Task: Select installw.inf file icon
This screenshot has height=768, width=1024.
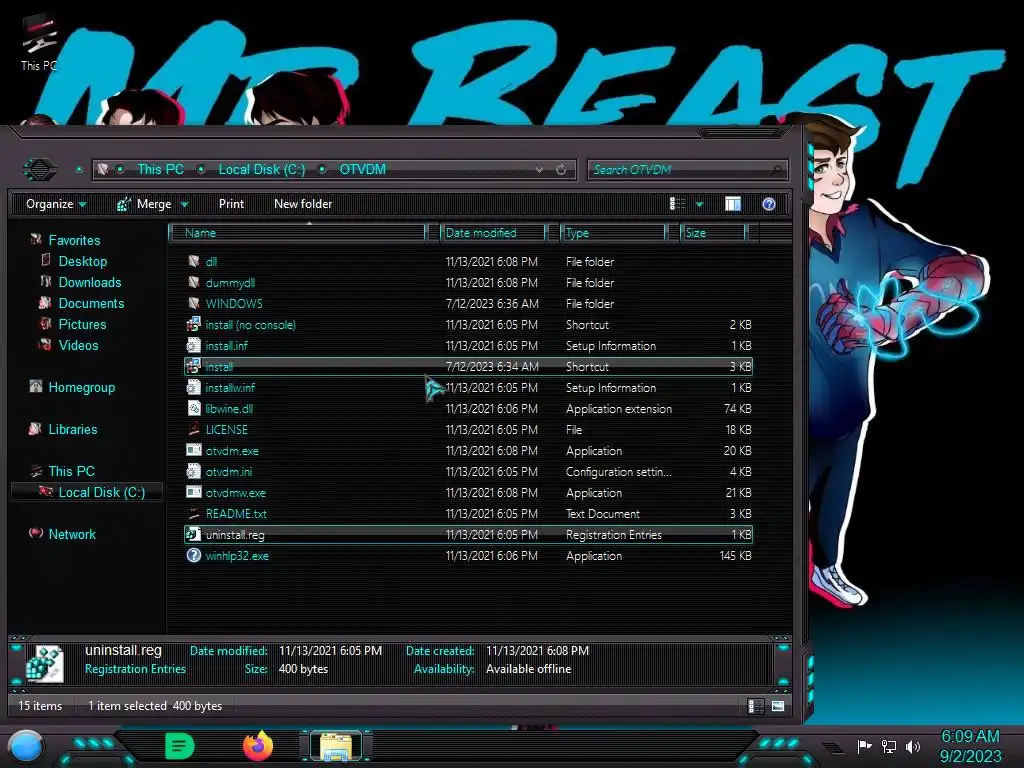Action: [x=193, y=387]
